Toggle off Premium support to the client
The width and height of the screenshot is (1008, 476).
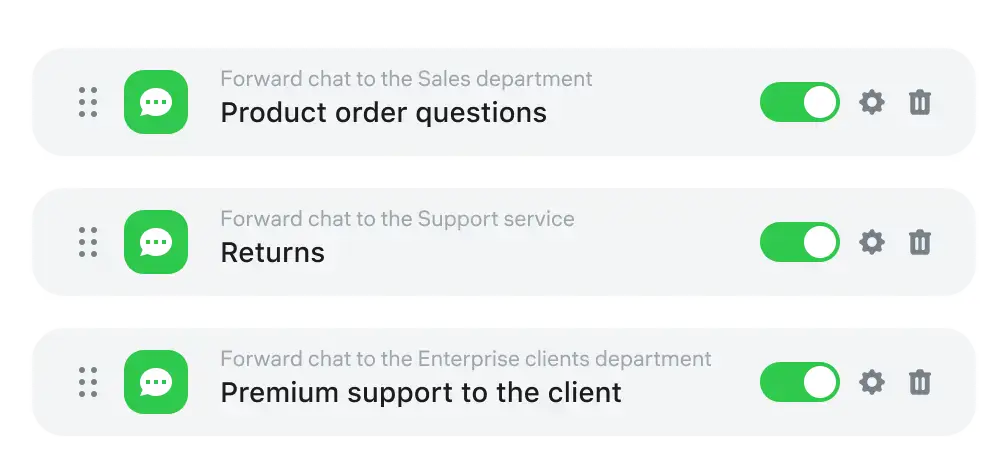[x=799, y=382]
